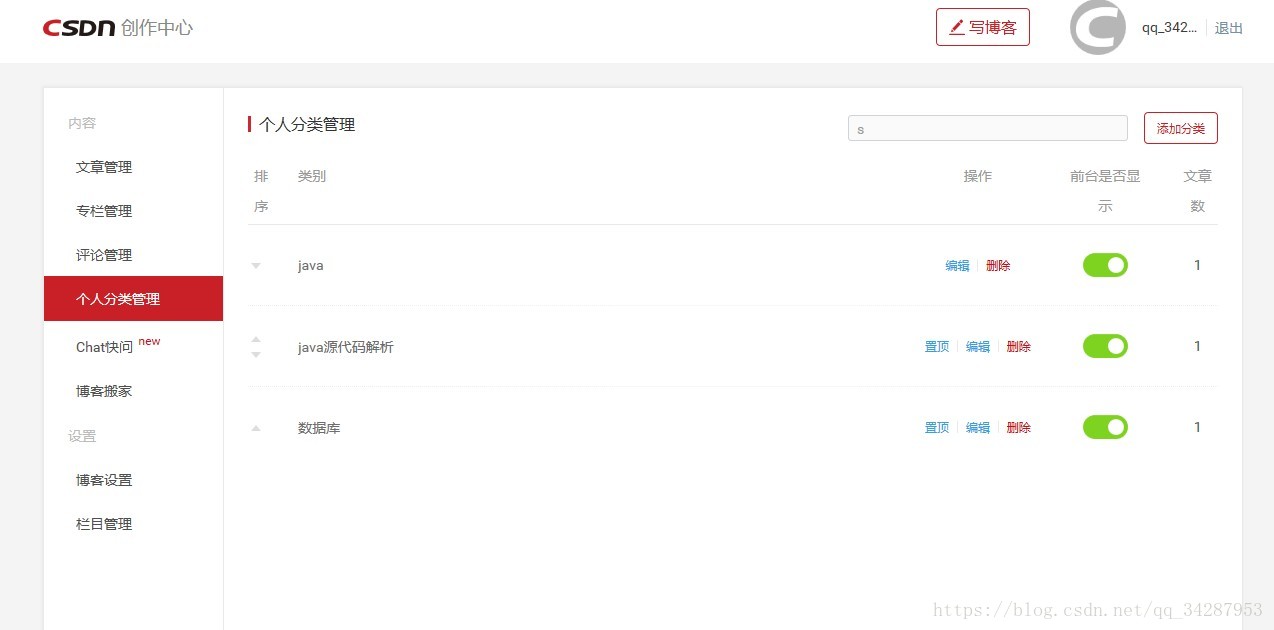The image size is (1274, 630).
Task: Click 退出 to log out
Action: pos(1229,28)
